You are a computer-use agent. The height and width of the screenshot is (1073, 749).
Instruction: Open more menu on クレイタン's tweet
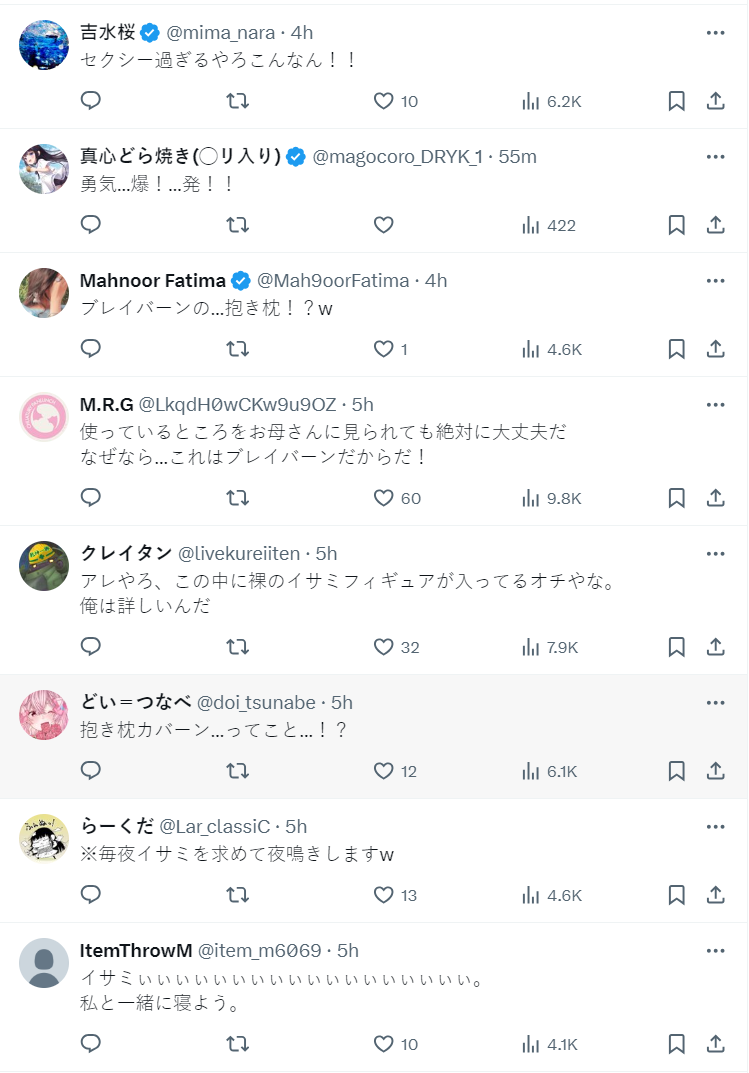tap(715, 553)
